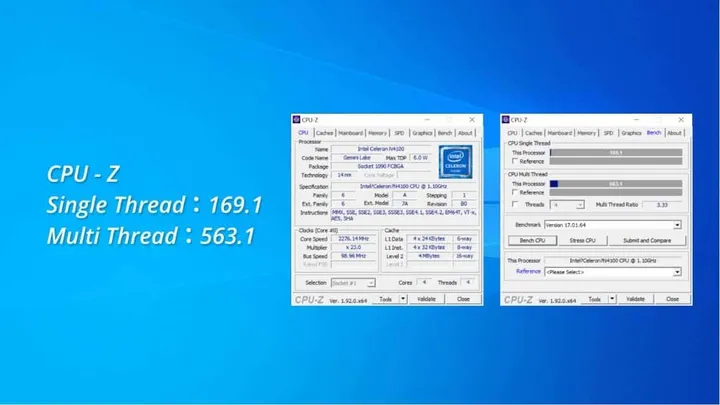
Task: Click Submit and Compare button
Action: click(647, 241)
